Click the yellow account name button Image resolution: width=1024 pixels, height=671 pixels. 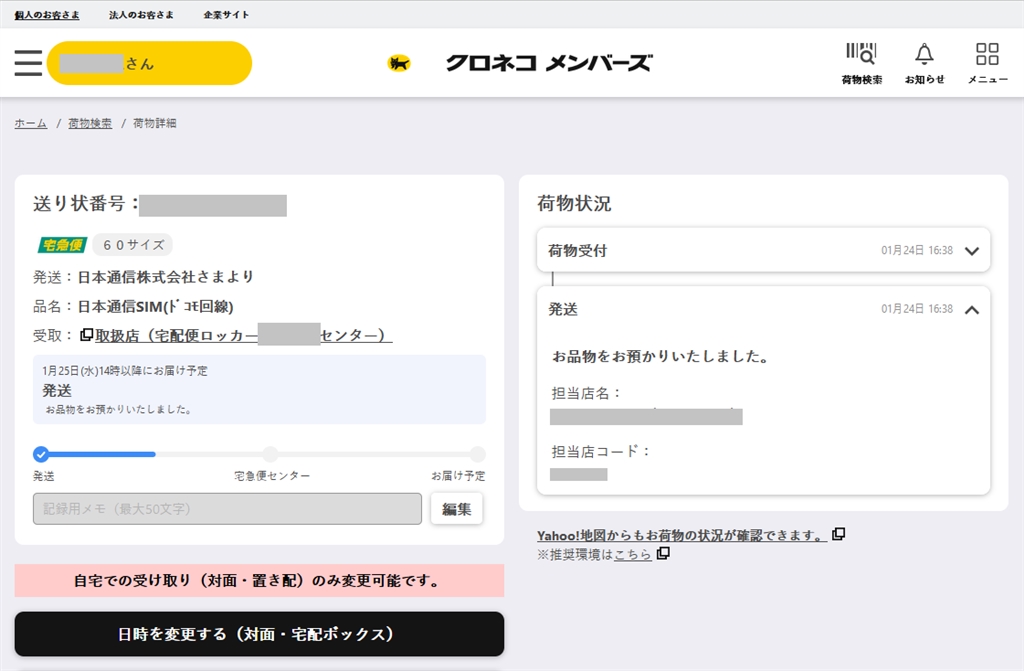150,63
